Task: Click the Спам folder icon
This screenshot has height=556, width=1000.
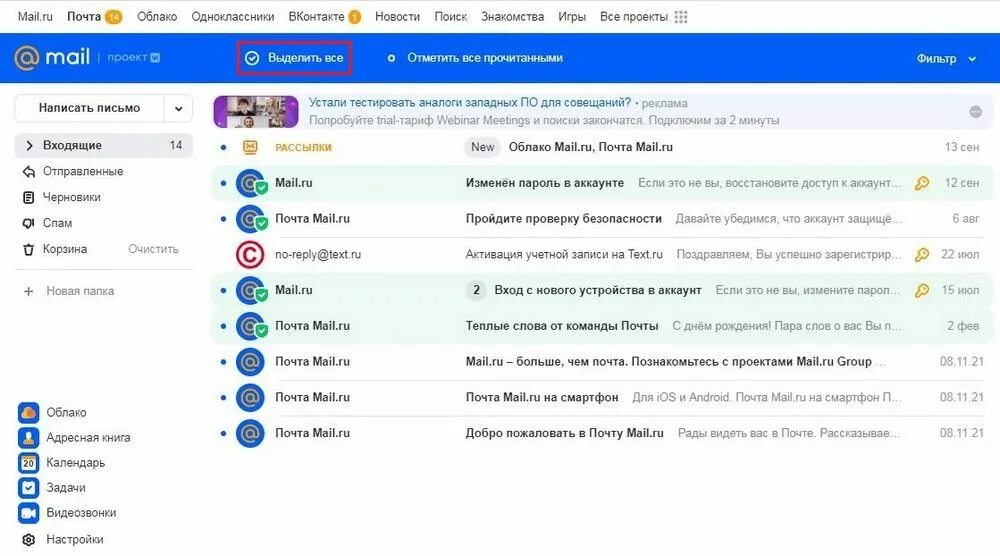Action: [28, 223]
